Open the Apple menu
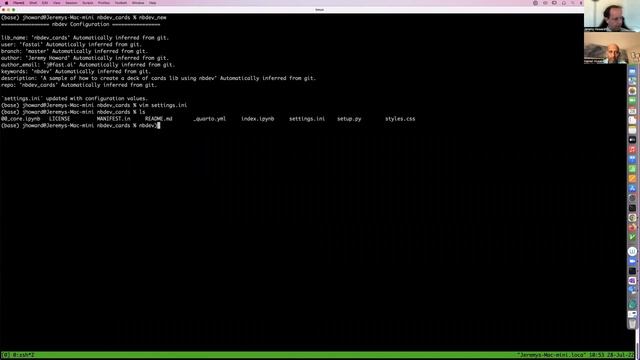Viewport: 640px width, 360px height. click(x=6, y=3)
